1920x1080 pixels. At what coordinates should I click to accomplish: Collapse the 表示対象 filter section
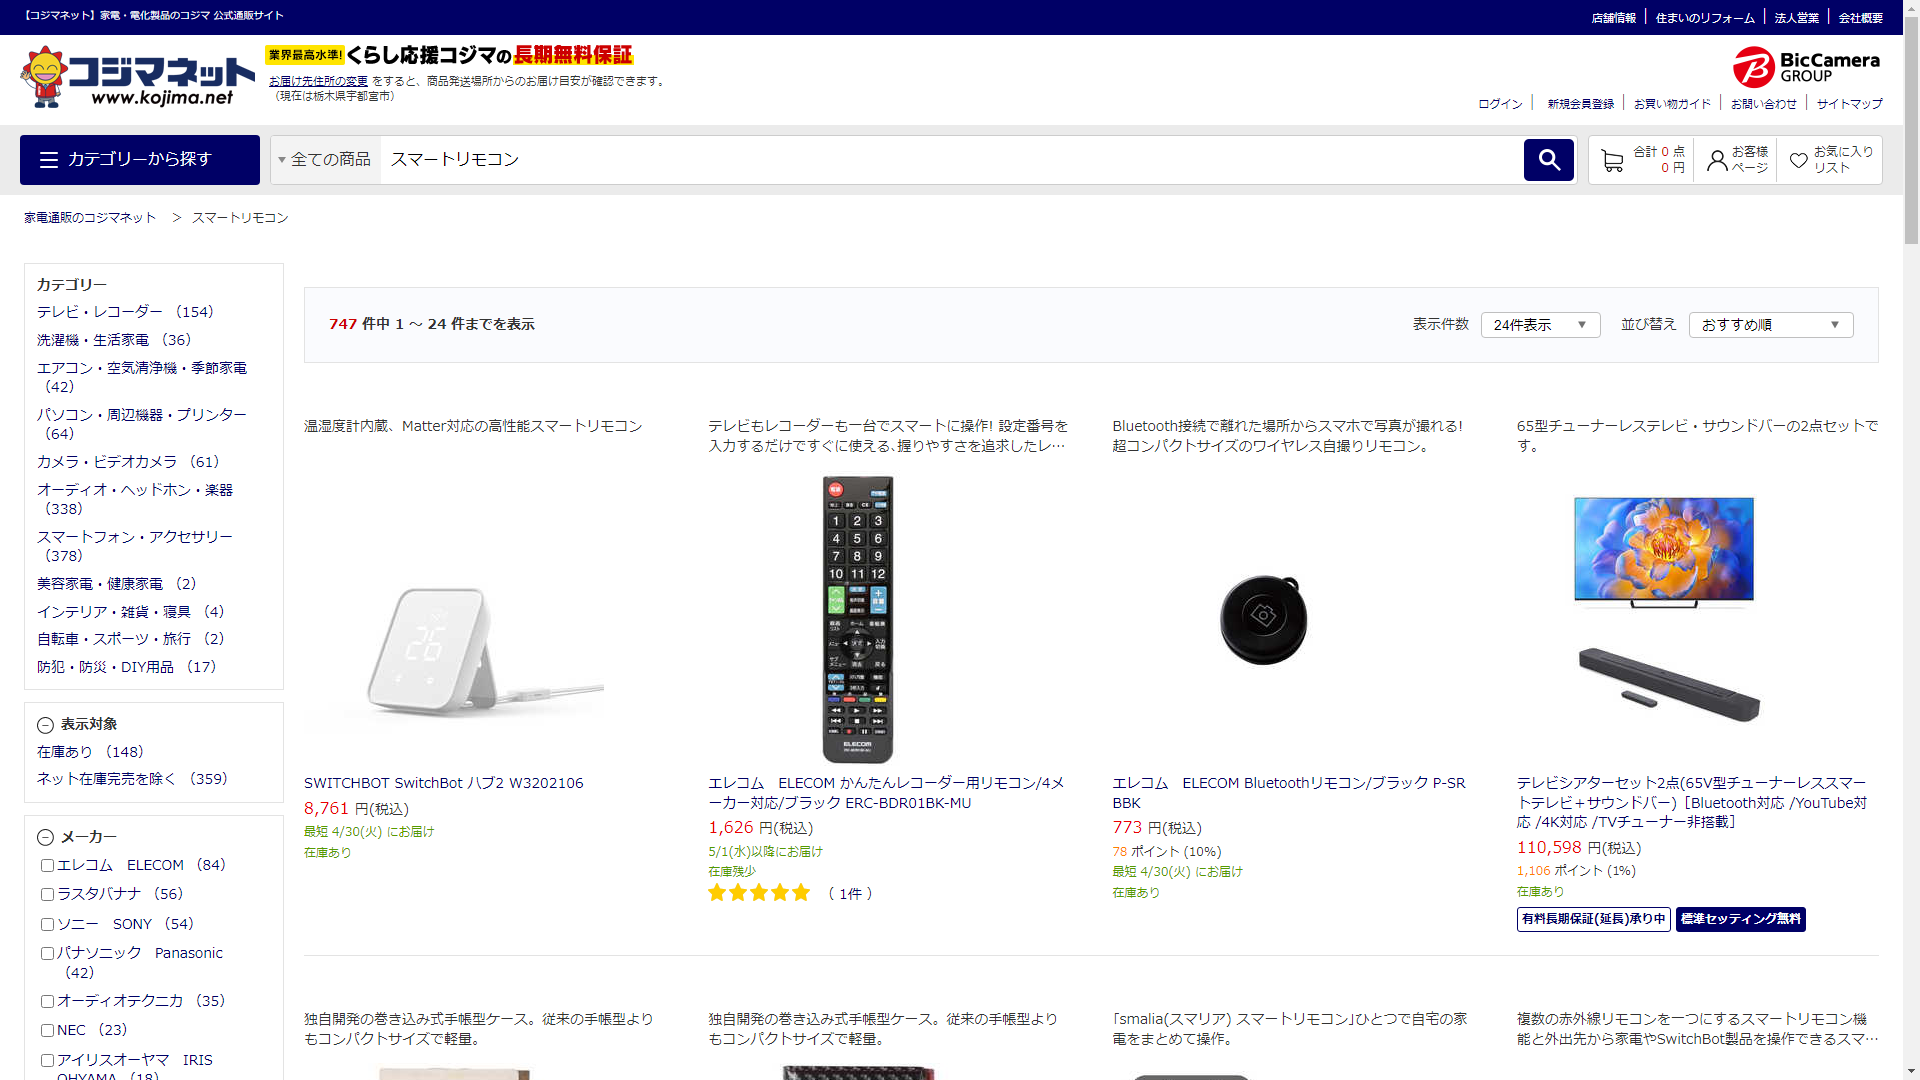pyautogui.click(x=45, y=725)
